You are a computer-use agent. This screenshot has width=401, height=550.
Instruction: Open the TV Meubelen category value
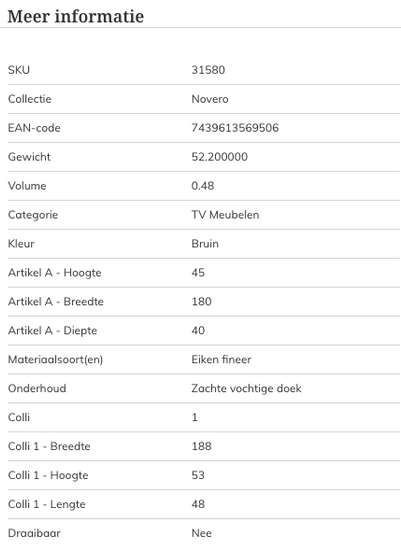[x=225, y=215]
